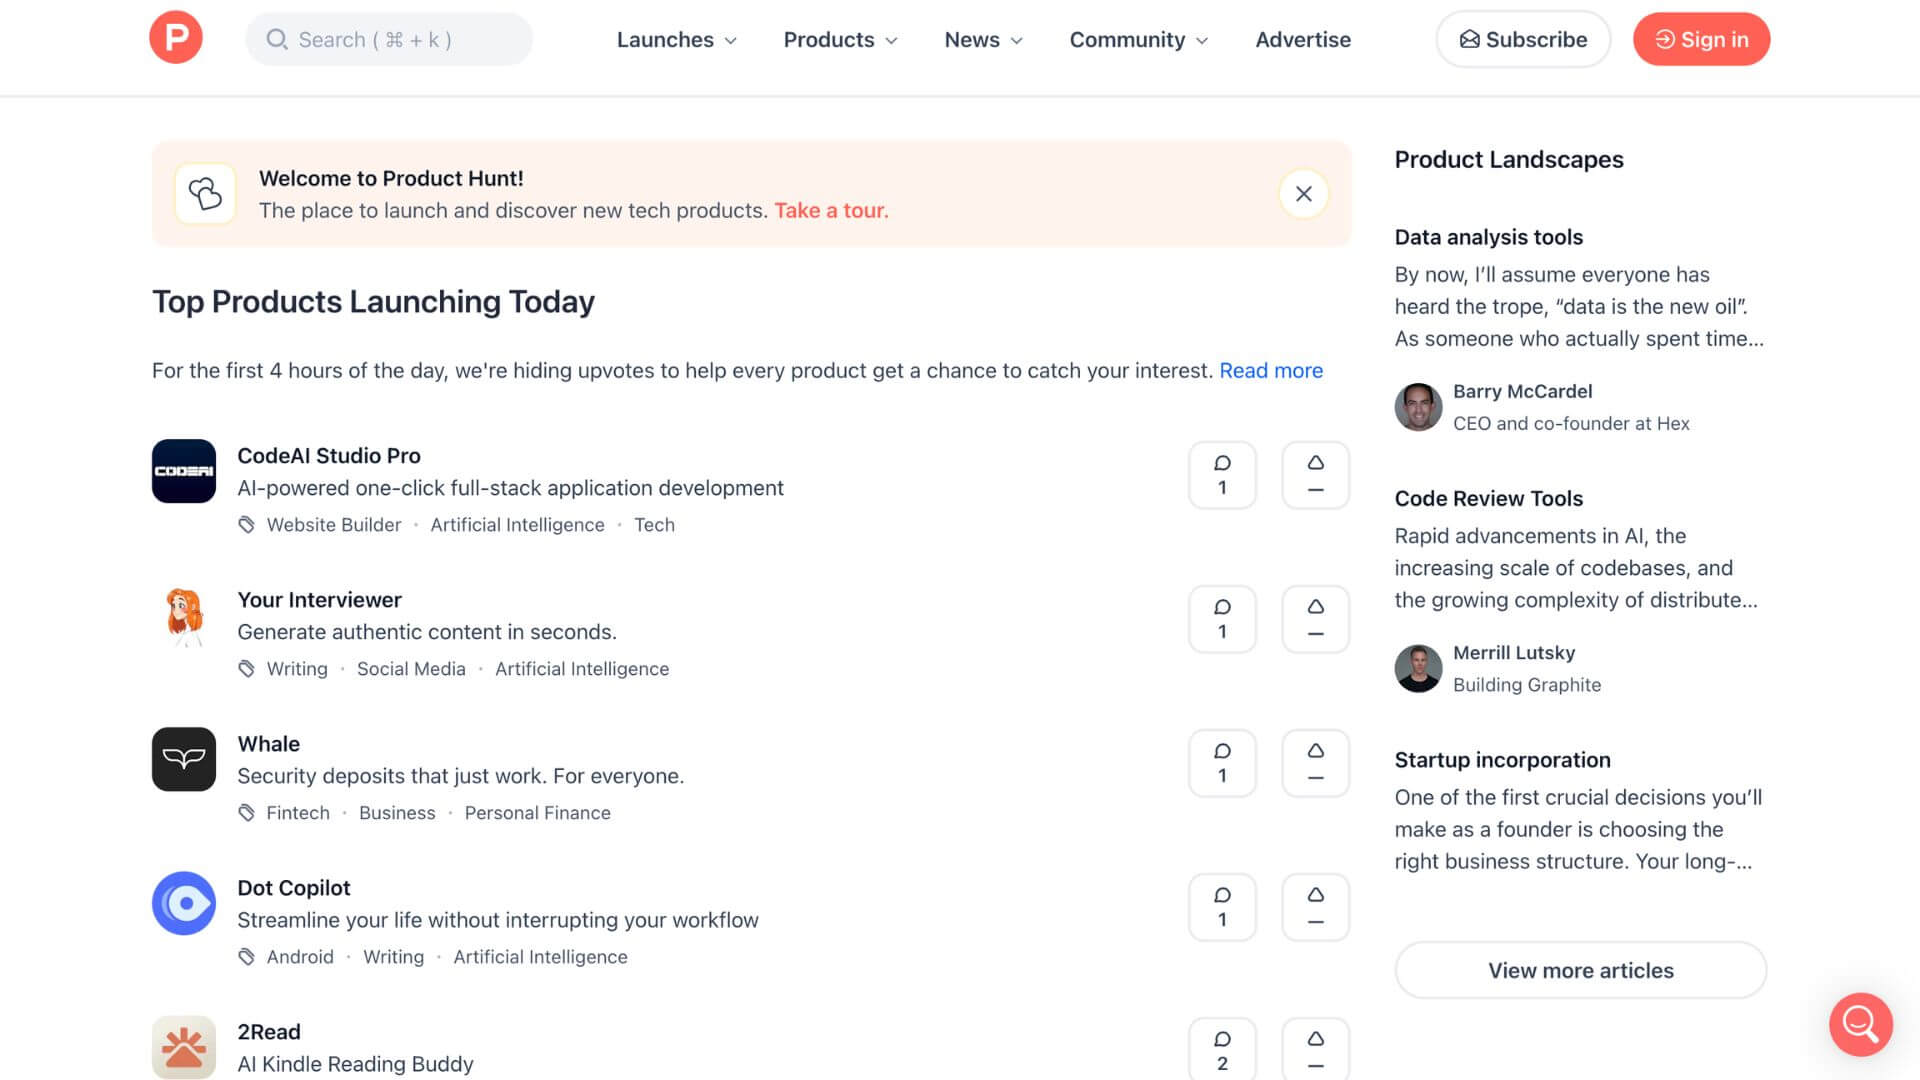The image size is (1920, 1080).
Task: View comments on CodeAI Studio Pro
Action: (1222, 475)
